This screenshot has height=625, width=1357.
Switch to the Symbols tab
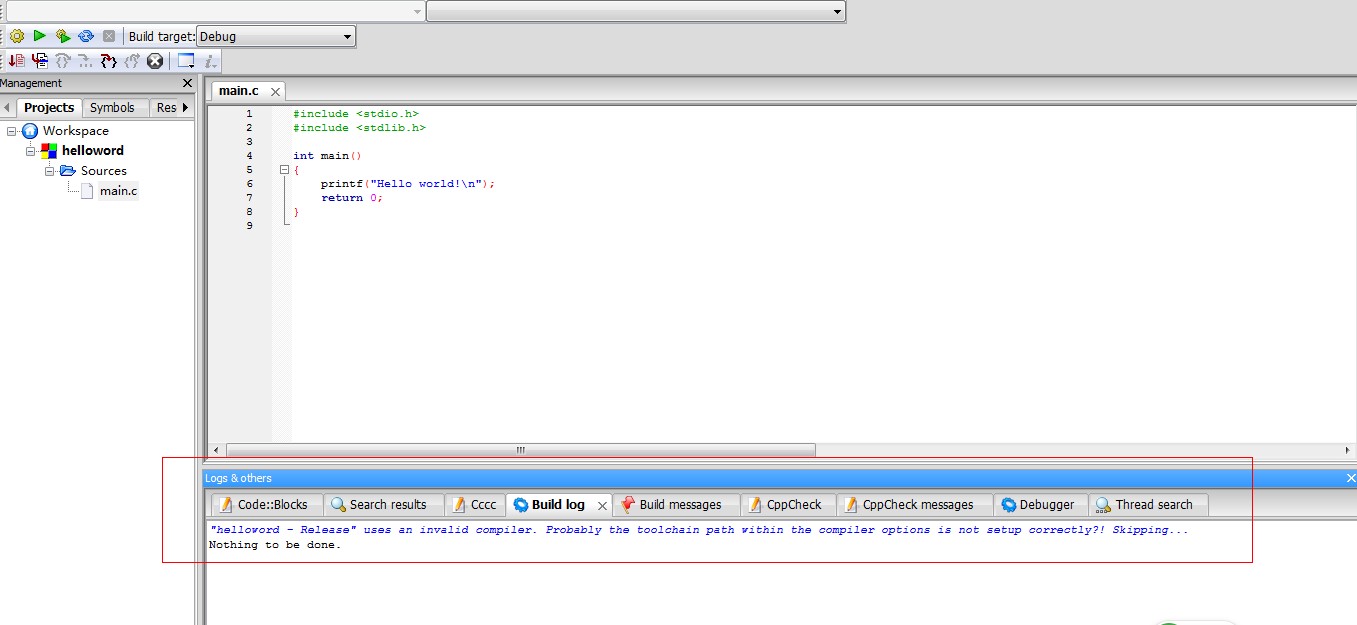(x=112, y=108)
